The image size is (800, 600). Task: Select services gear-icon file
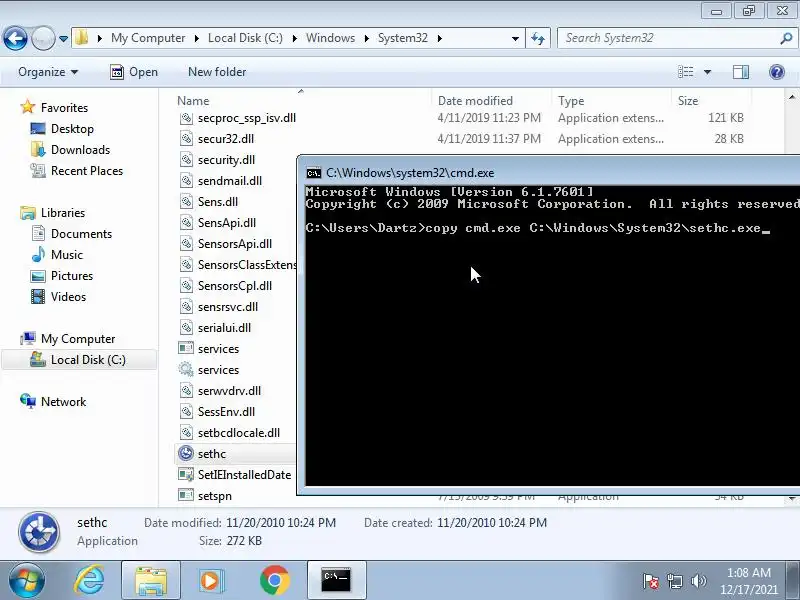pyautogui.click(x=186, y=369)
